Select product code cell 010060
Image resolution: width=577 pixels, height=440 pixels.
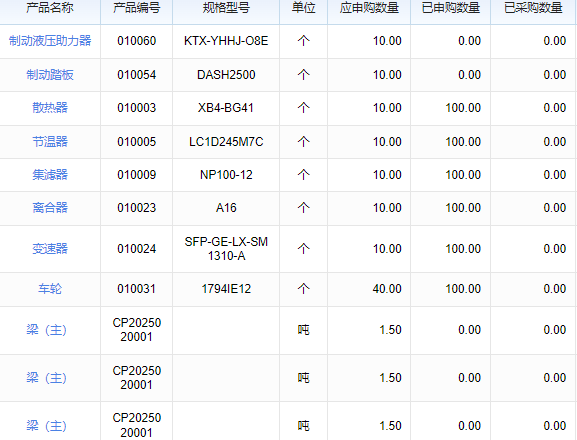tap(137, 41)
